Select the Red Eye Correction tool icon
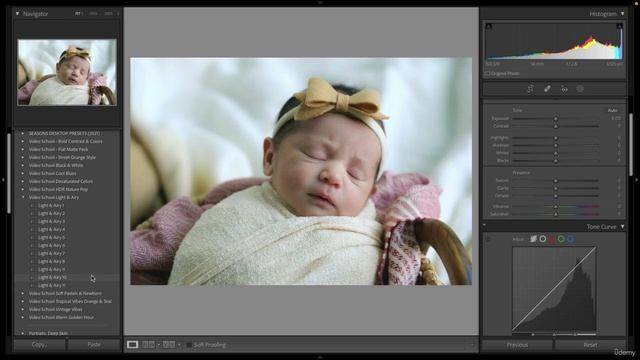This screenshot has height=360, width=640. (x=564, y=89)
